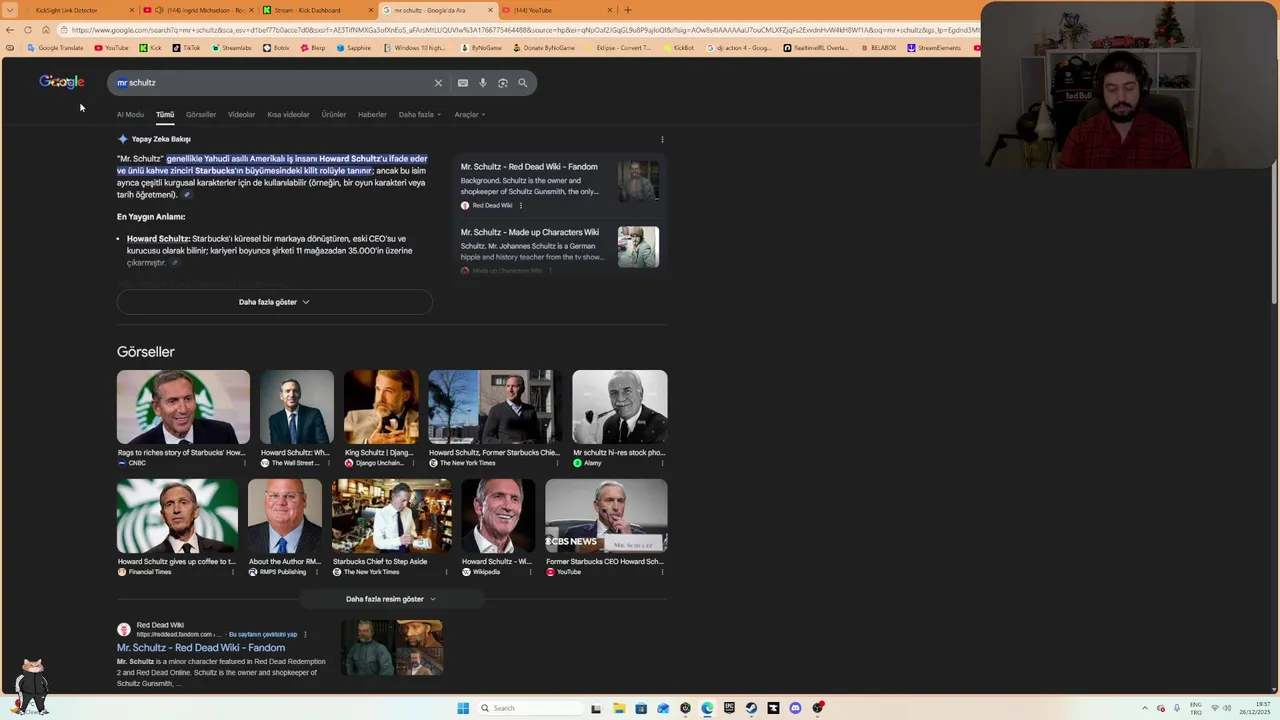
Task: Open the AI overview three-dot options
Action: pos(662,139)
